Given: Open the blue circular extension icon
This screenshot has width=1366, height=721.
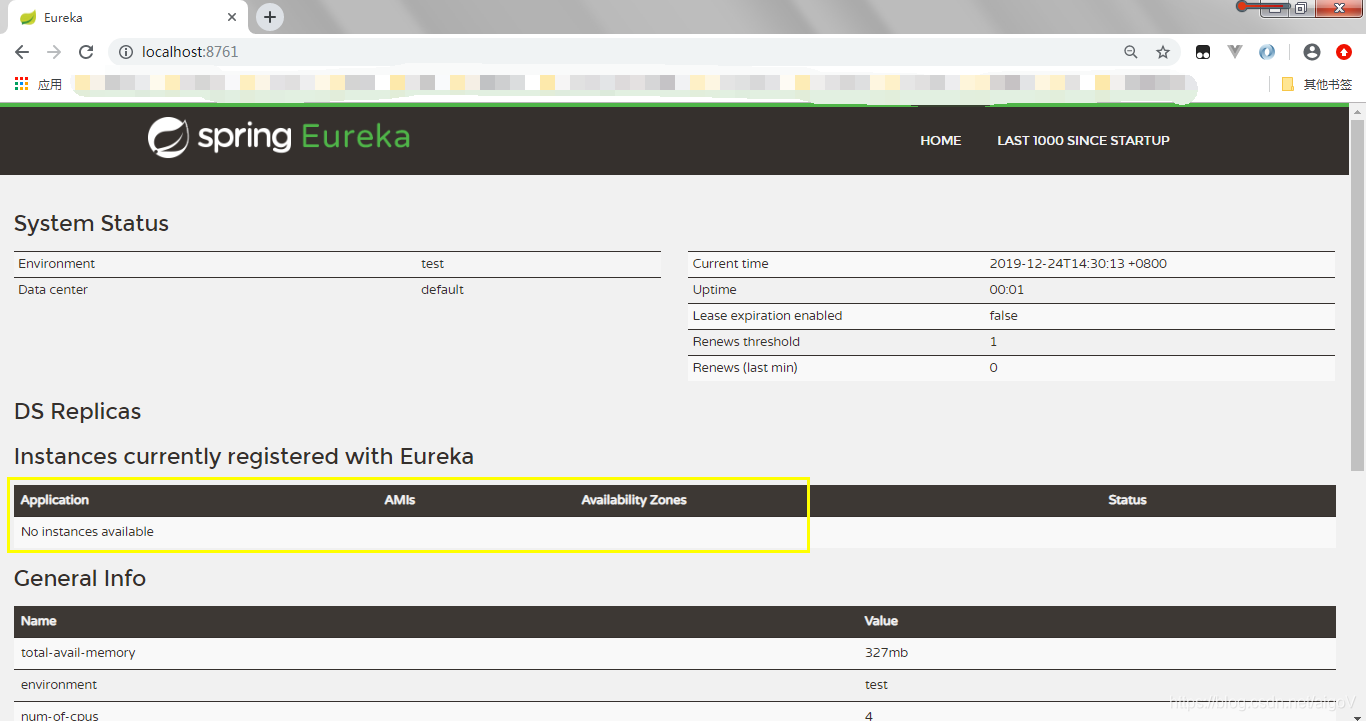Looking at the screenshot, I should [1267, 52].
